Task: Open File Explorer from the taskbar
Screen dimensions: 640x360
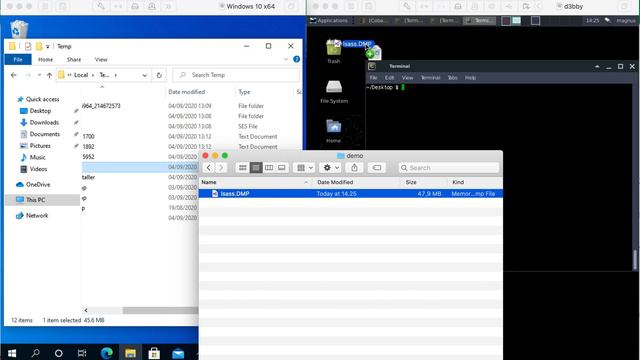Action: click(130, 353)
